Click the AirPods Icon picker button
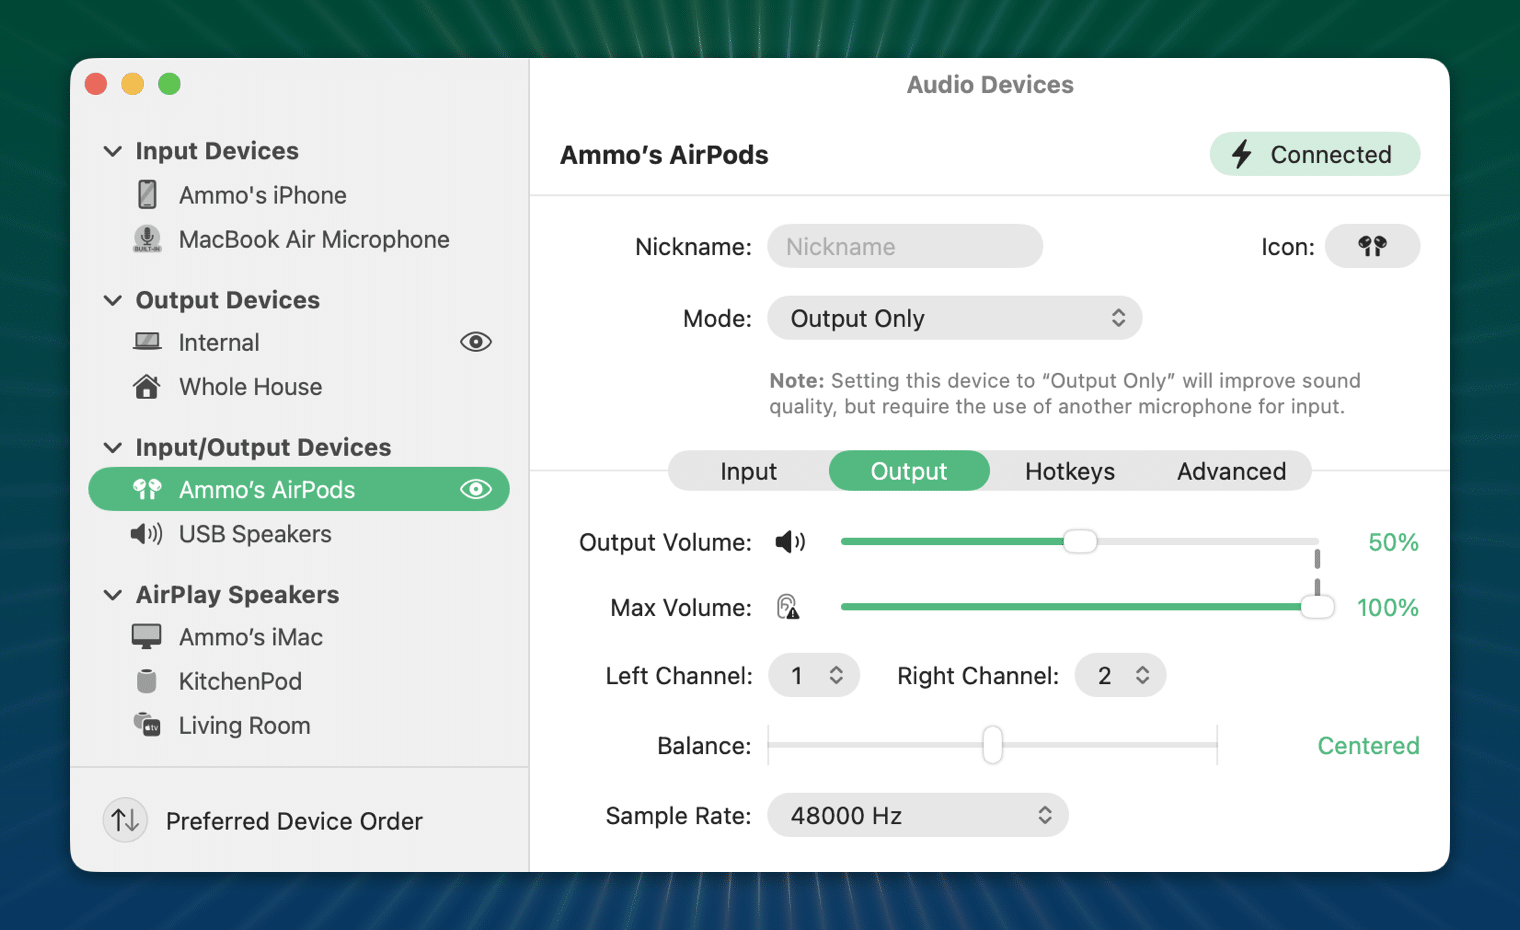 (x=1372, y=246)
